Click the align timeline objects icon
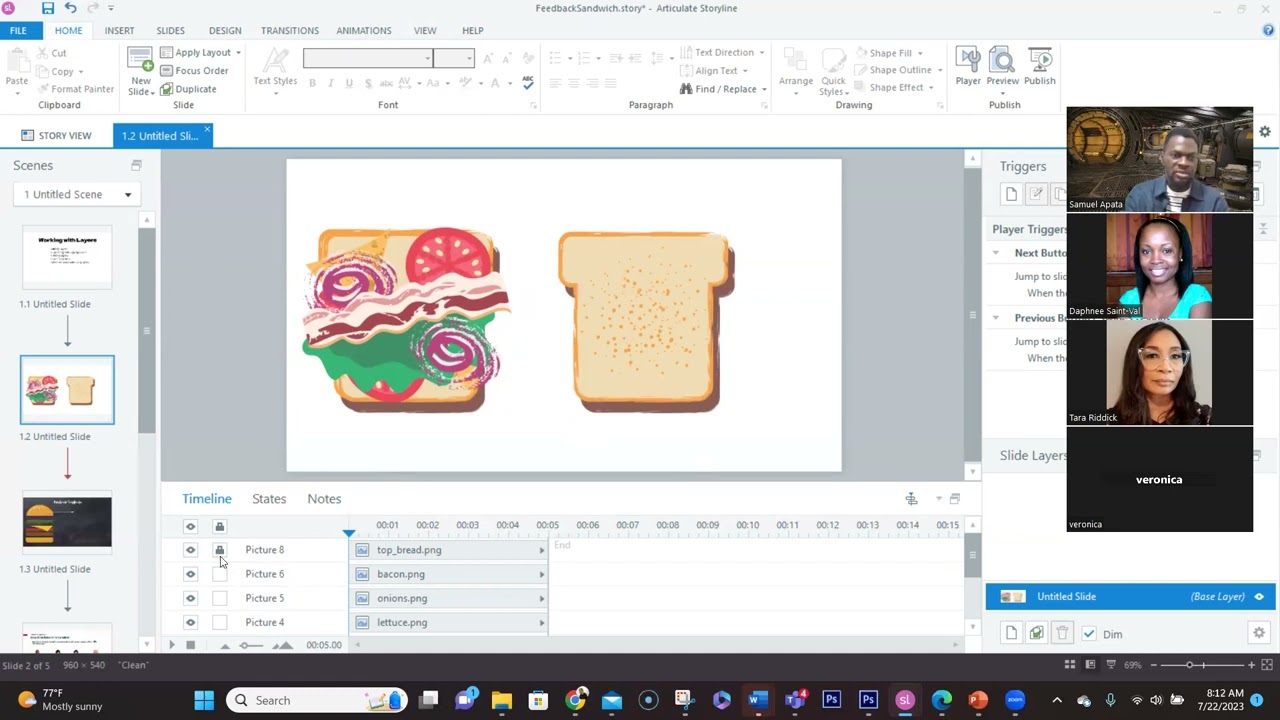1280x720 pixels. (911, 499)
